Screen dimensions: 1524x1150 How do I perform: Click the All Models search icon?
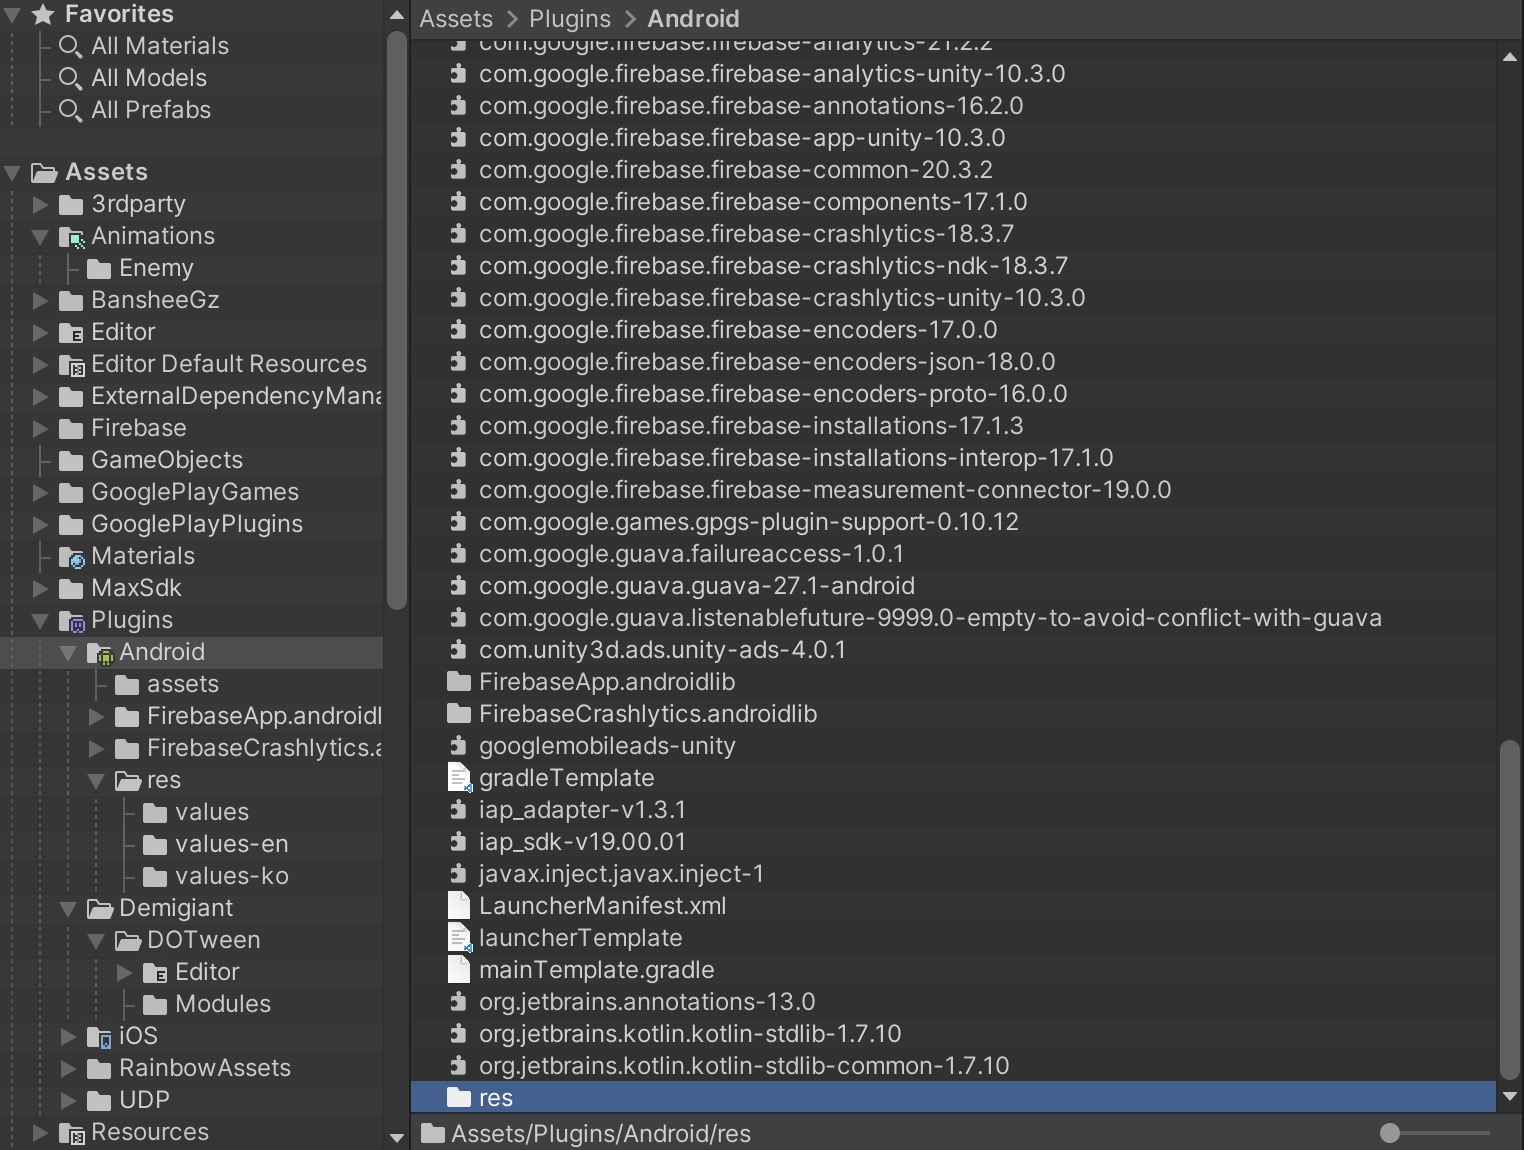[70, 79]
